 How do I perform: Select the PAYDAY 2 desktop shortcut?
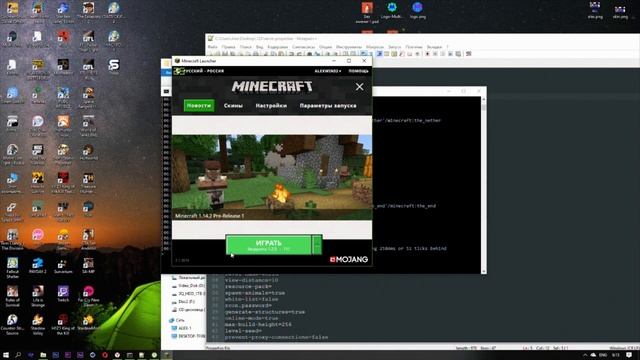[38, 266]
